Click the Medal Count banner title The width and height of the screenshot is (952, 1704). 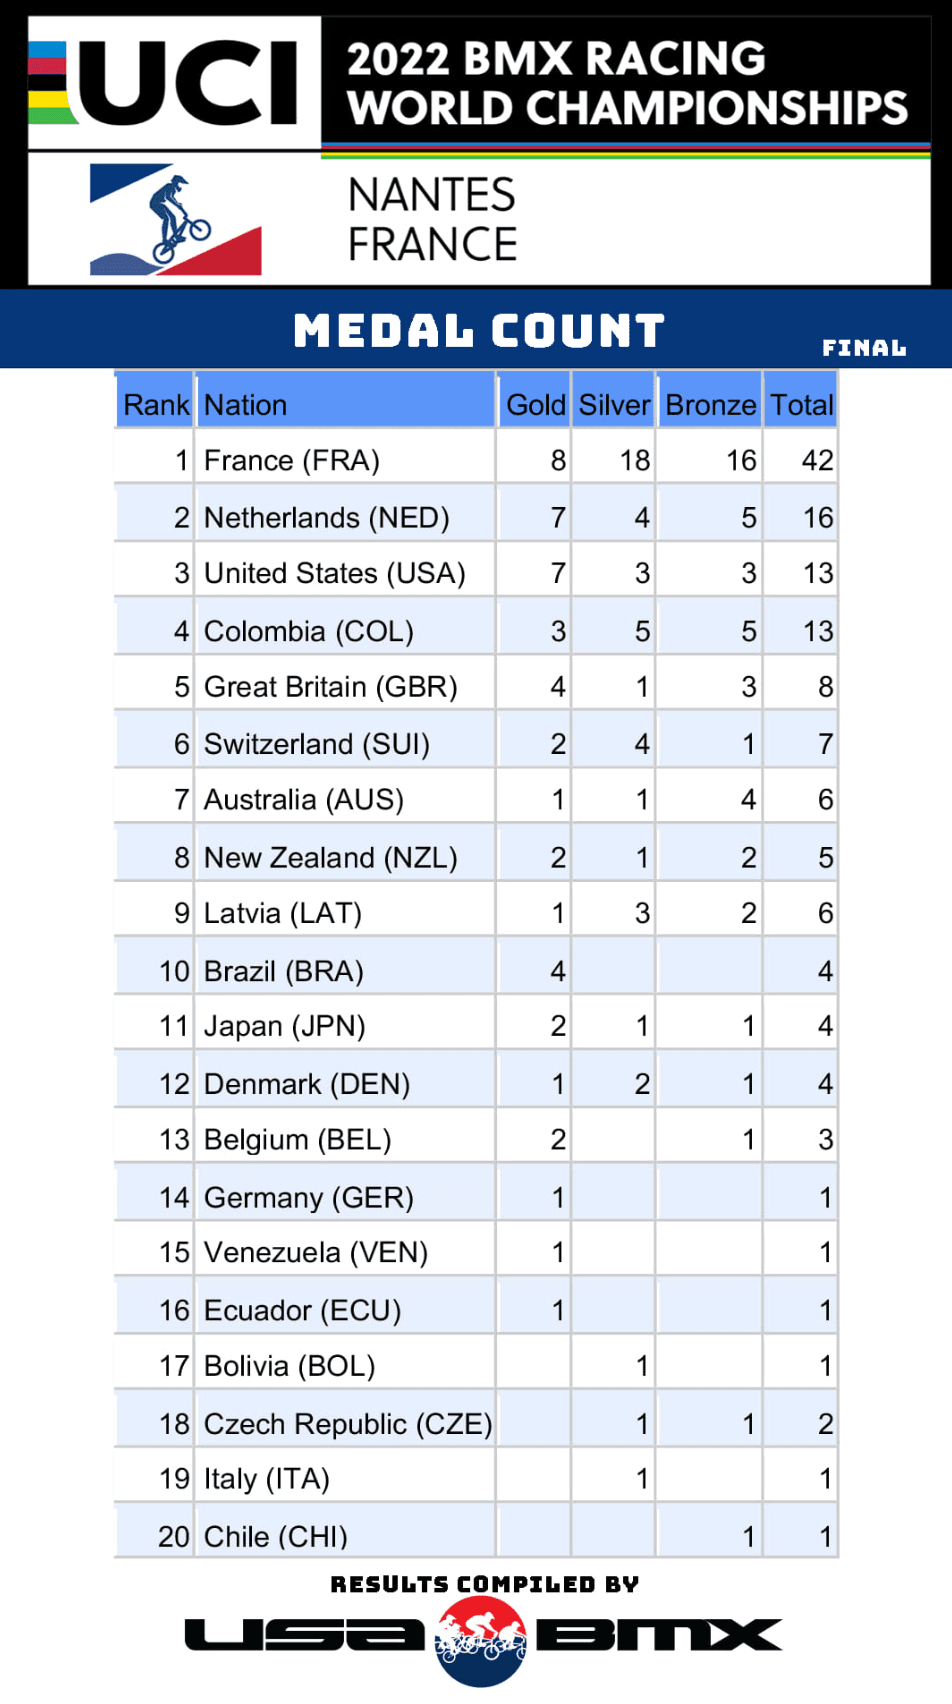click(x=479, y=331)
